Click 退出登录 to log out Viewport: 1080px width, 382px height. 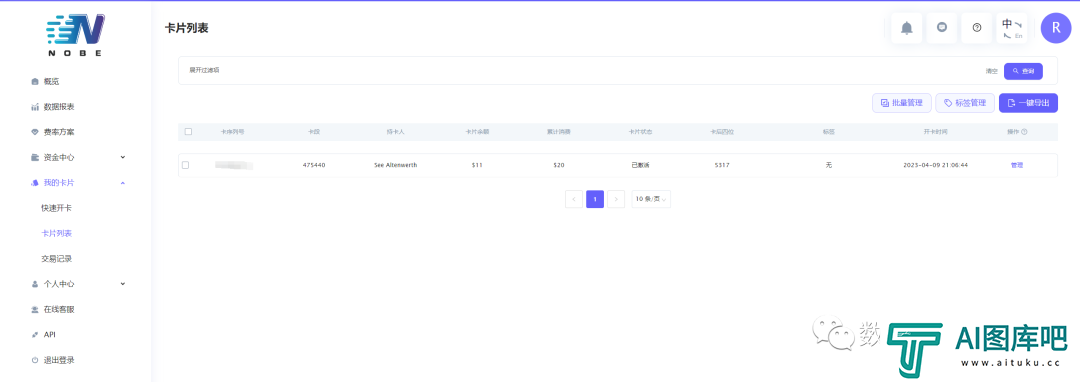59,360
